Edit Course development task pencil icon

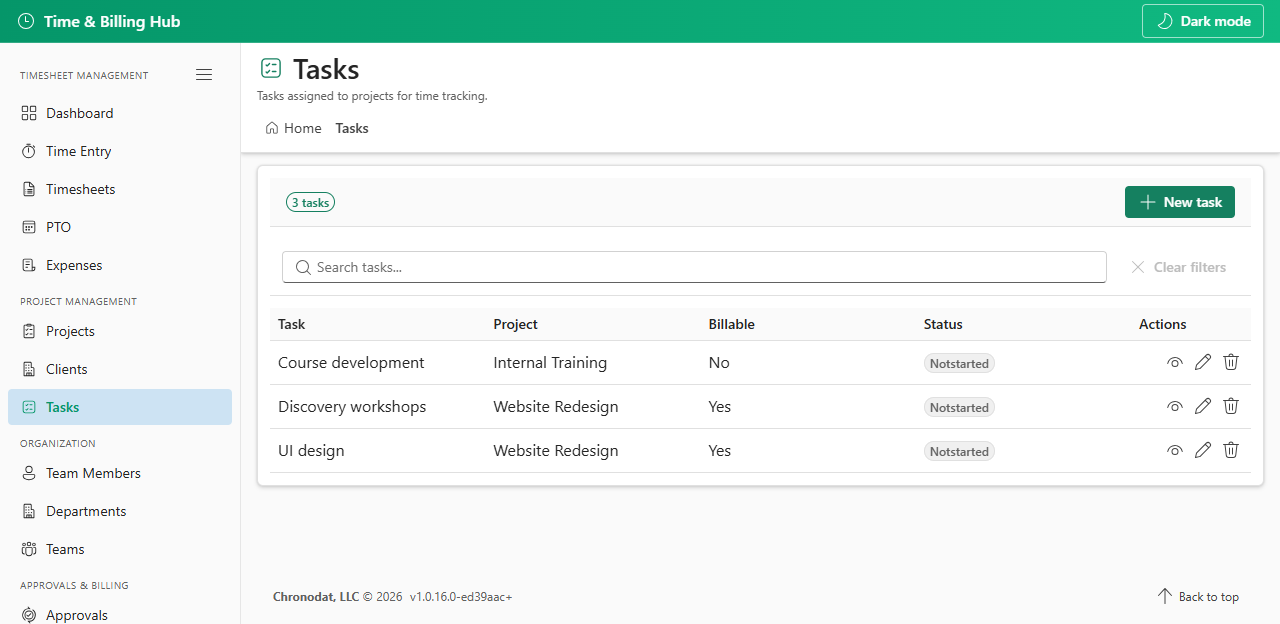(x=1203, y=362)
